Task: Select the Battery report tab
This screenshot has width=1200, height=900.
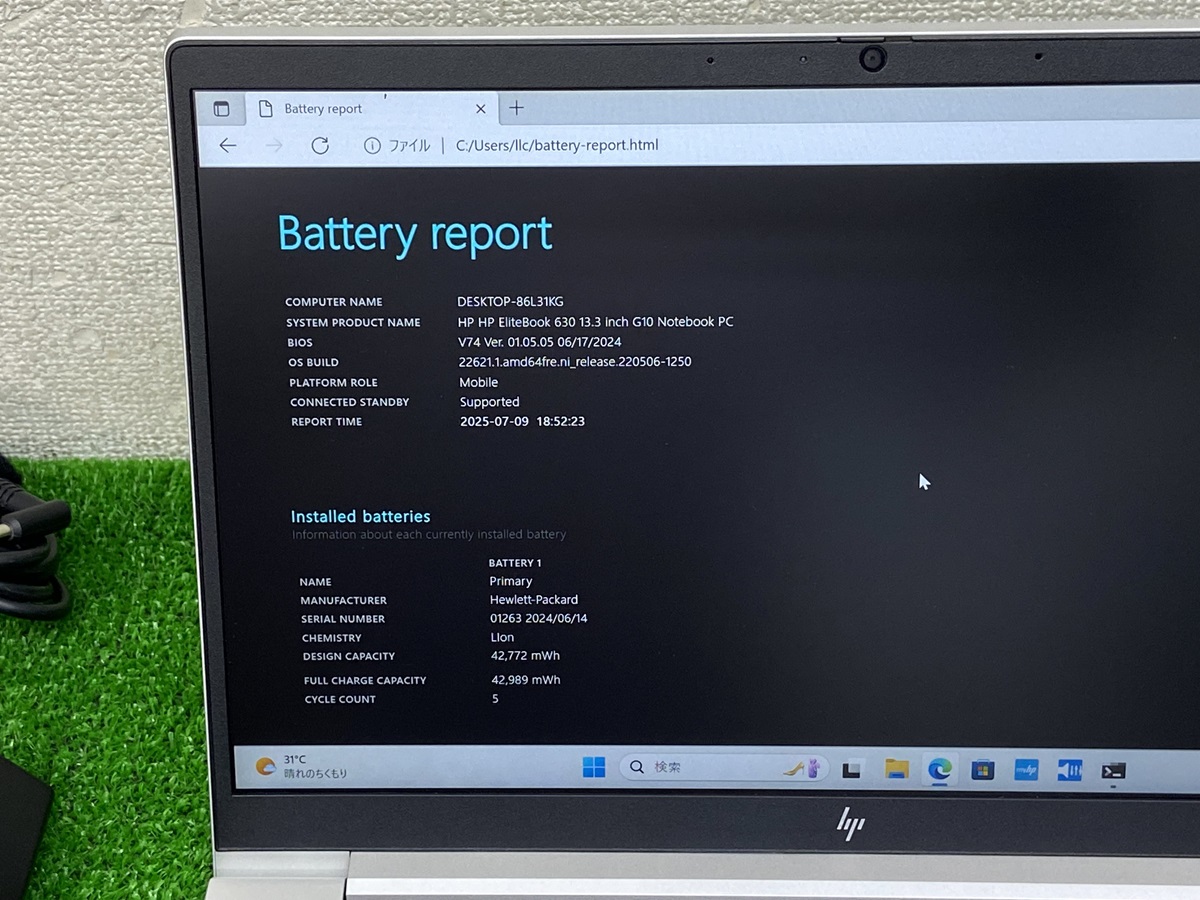Action: pyautogui.click(x=372, y=109)
